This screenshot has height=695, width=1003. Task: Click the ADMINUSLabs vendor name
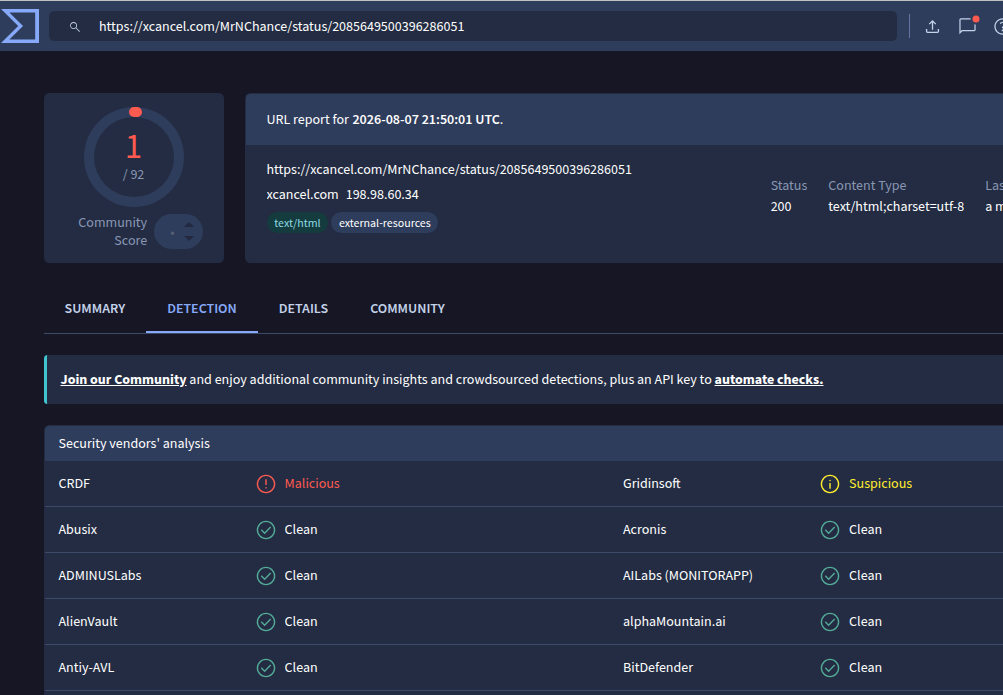pos(100,576)
